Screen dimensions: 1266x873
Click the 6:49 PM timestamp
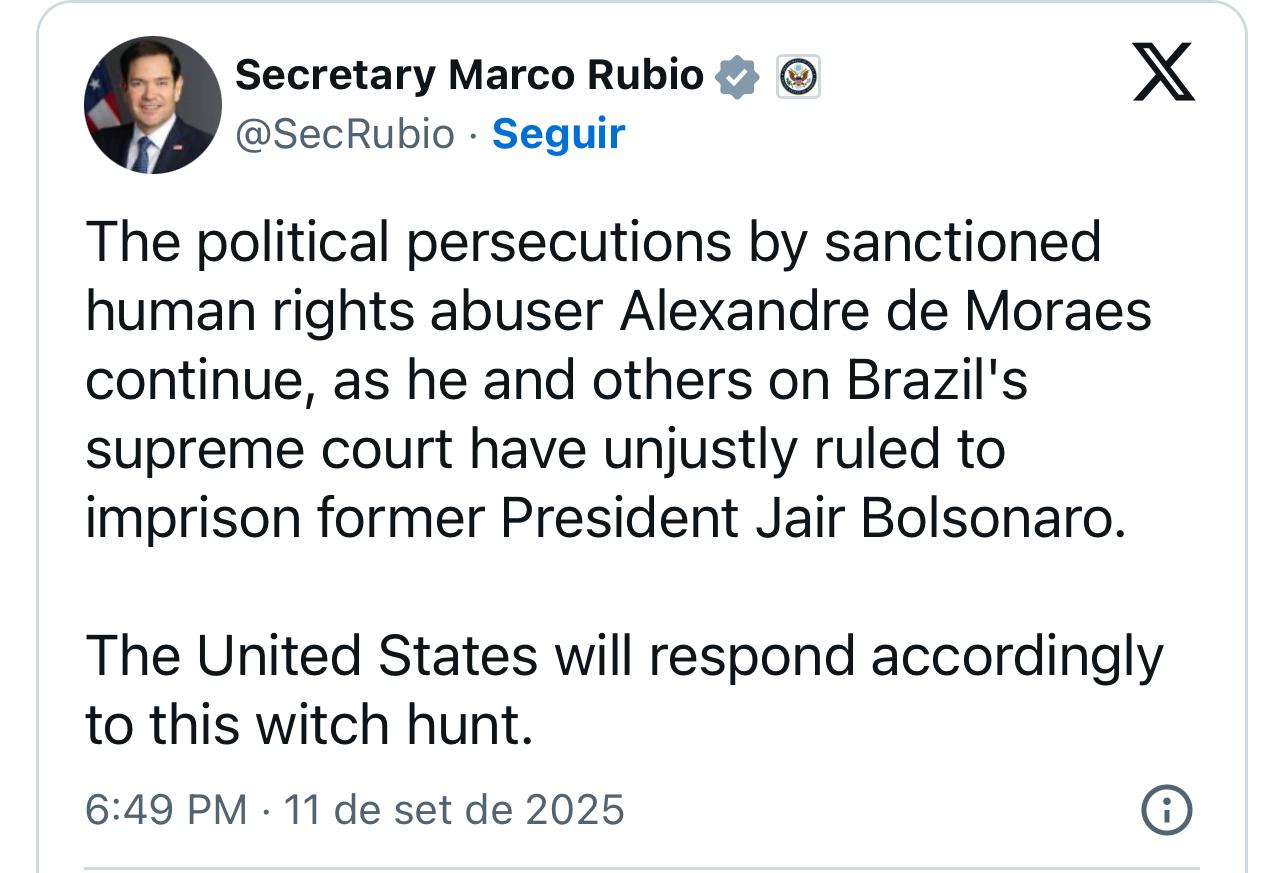[165, 809]
